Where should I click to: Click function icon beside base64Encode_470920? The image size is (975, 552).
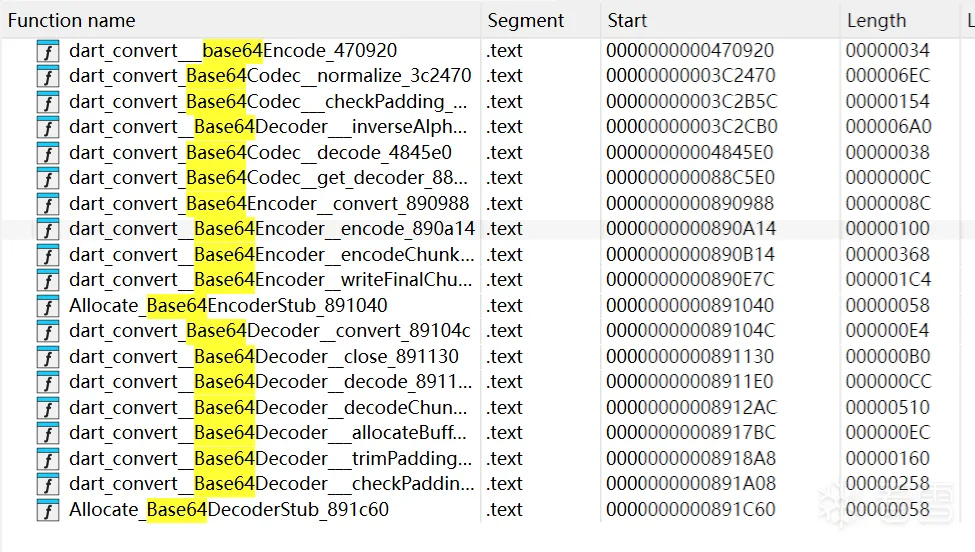pyautogui.click(x=48, y=51)
